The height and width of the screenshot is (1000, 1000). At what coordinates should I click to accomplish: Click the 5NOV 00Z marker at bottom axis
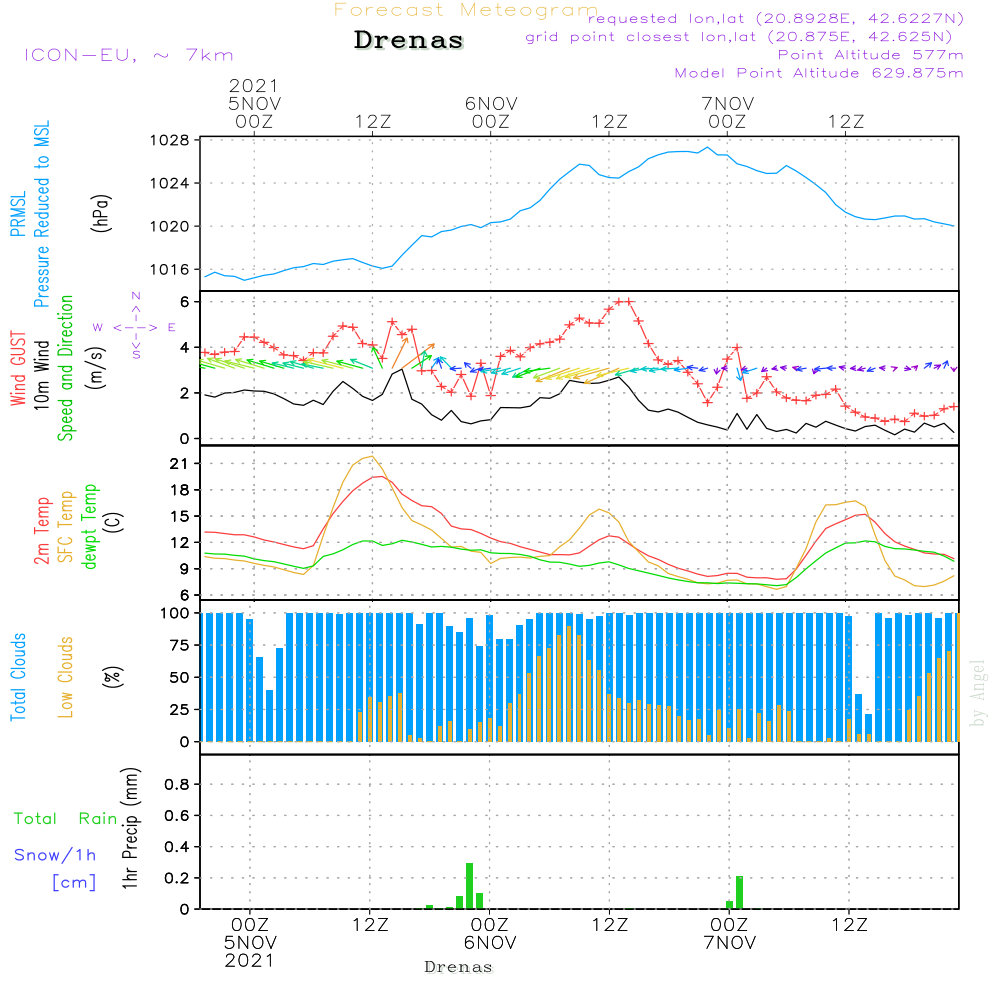tap(250, 943)
